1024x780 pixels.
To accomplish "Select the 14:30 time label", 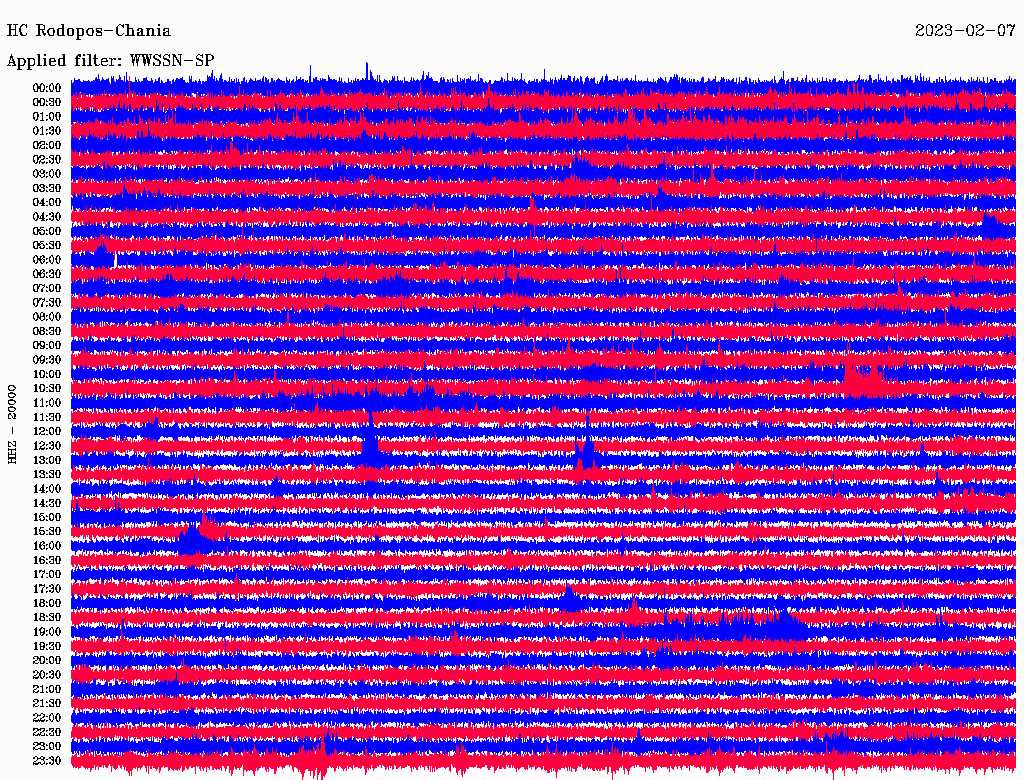I will click(47, 504).
